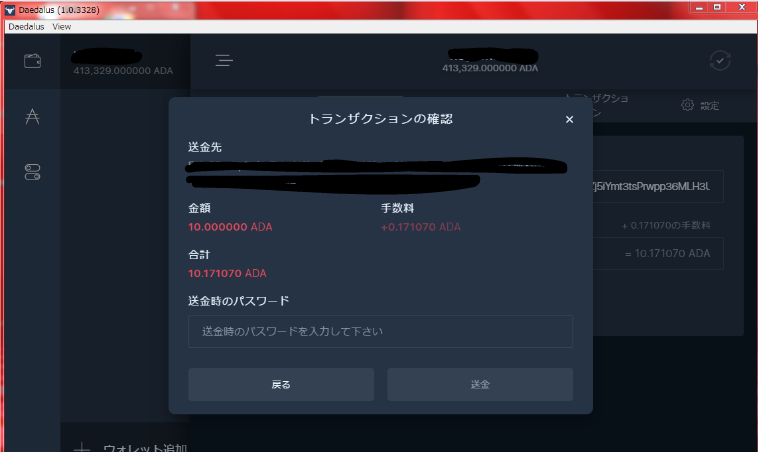Click the 10.171070 ADA total amount field
The height and width of the screenshot is (452, 758).
coord(657,253)
